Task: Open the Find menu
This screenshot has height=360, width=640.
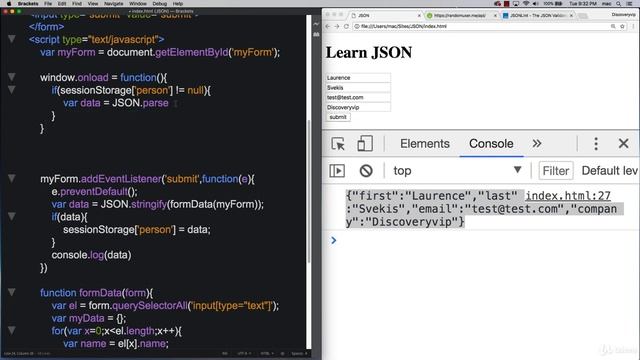Action: (77, 3)
